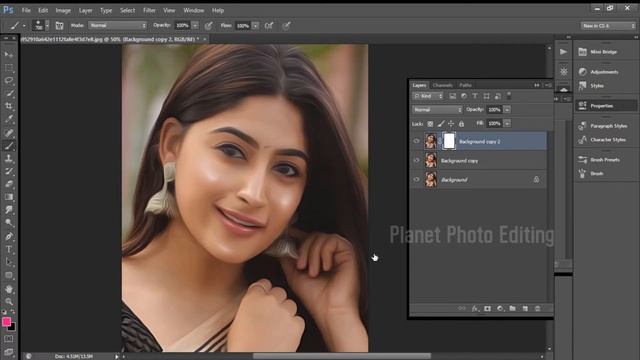640x360 pixels.
Task: Click the black background color swatch
Action: [x=13, y=328]
